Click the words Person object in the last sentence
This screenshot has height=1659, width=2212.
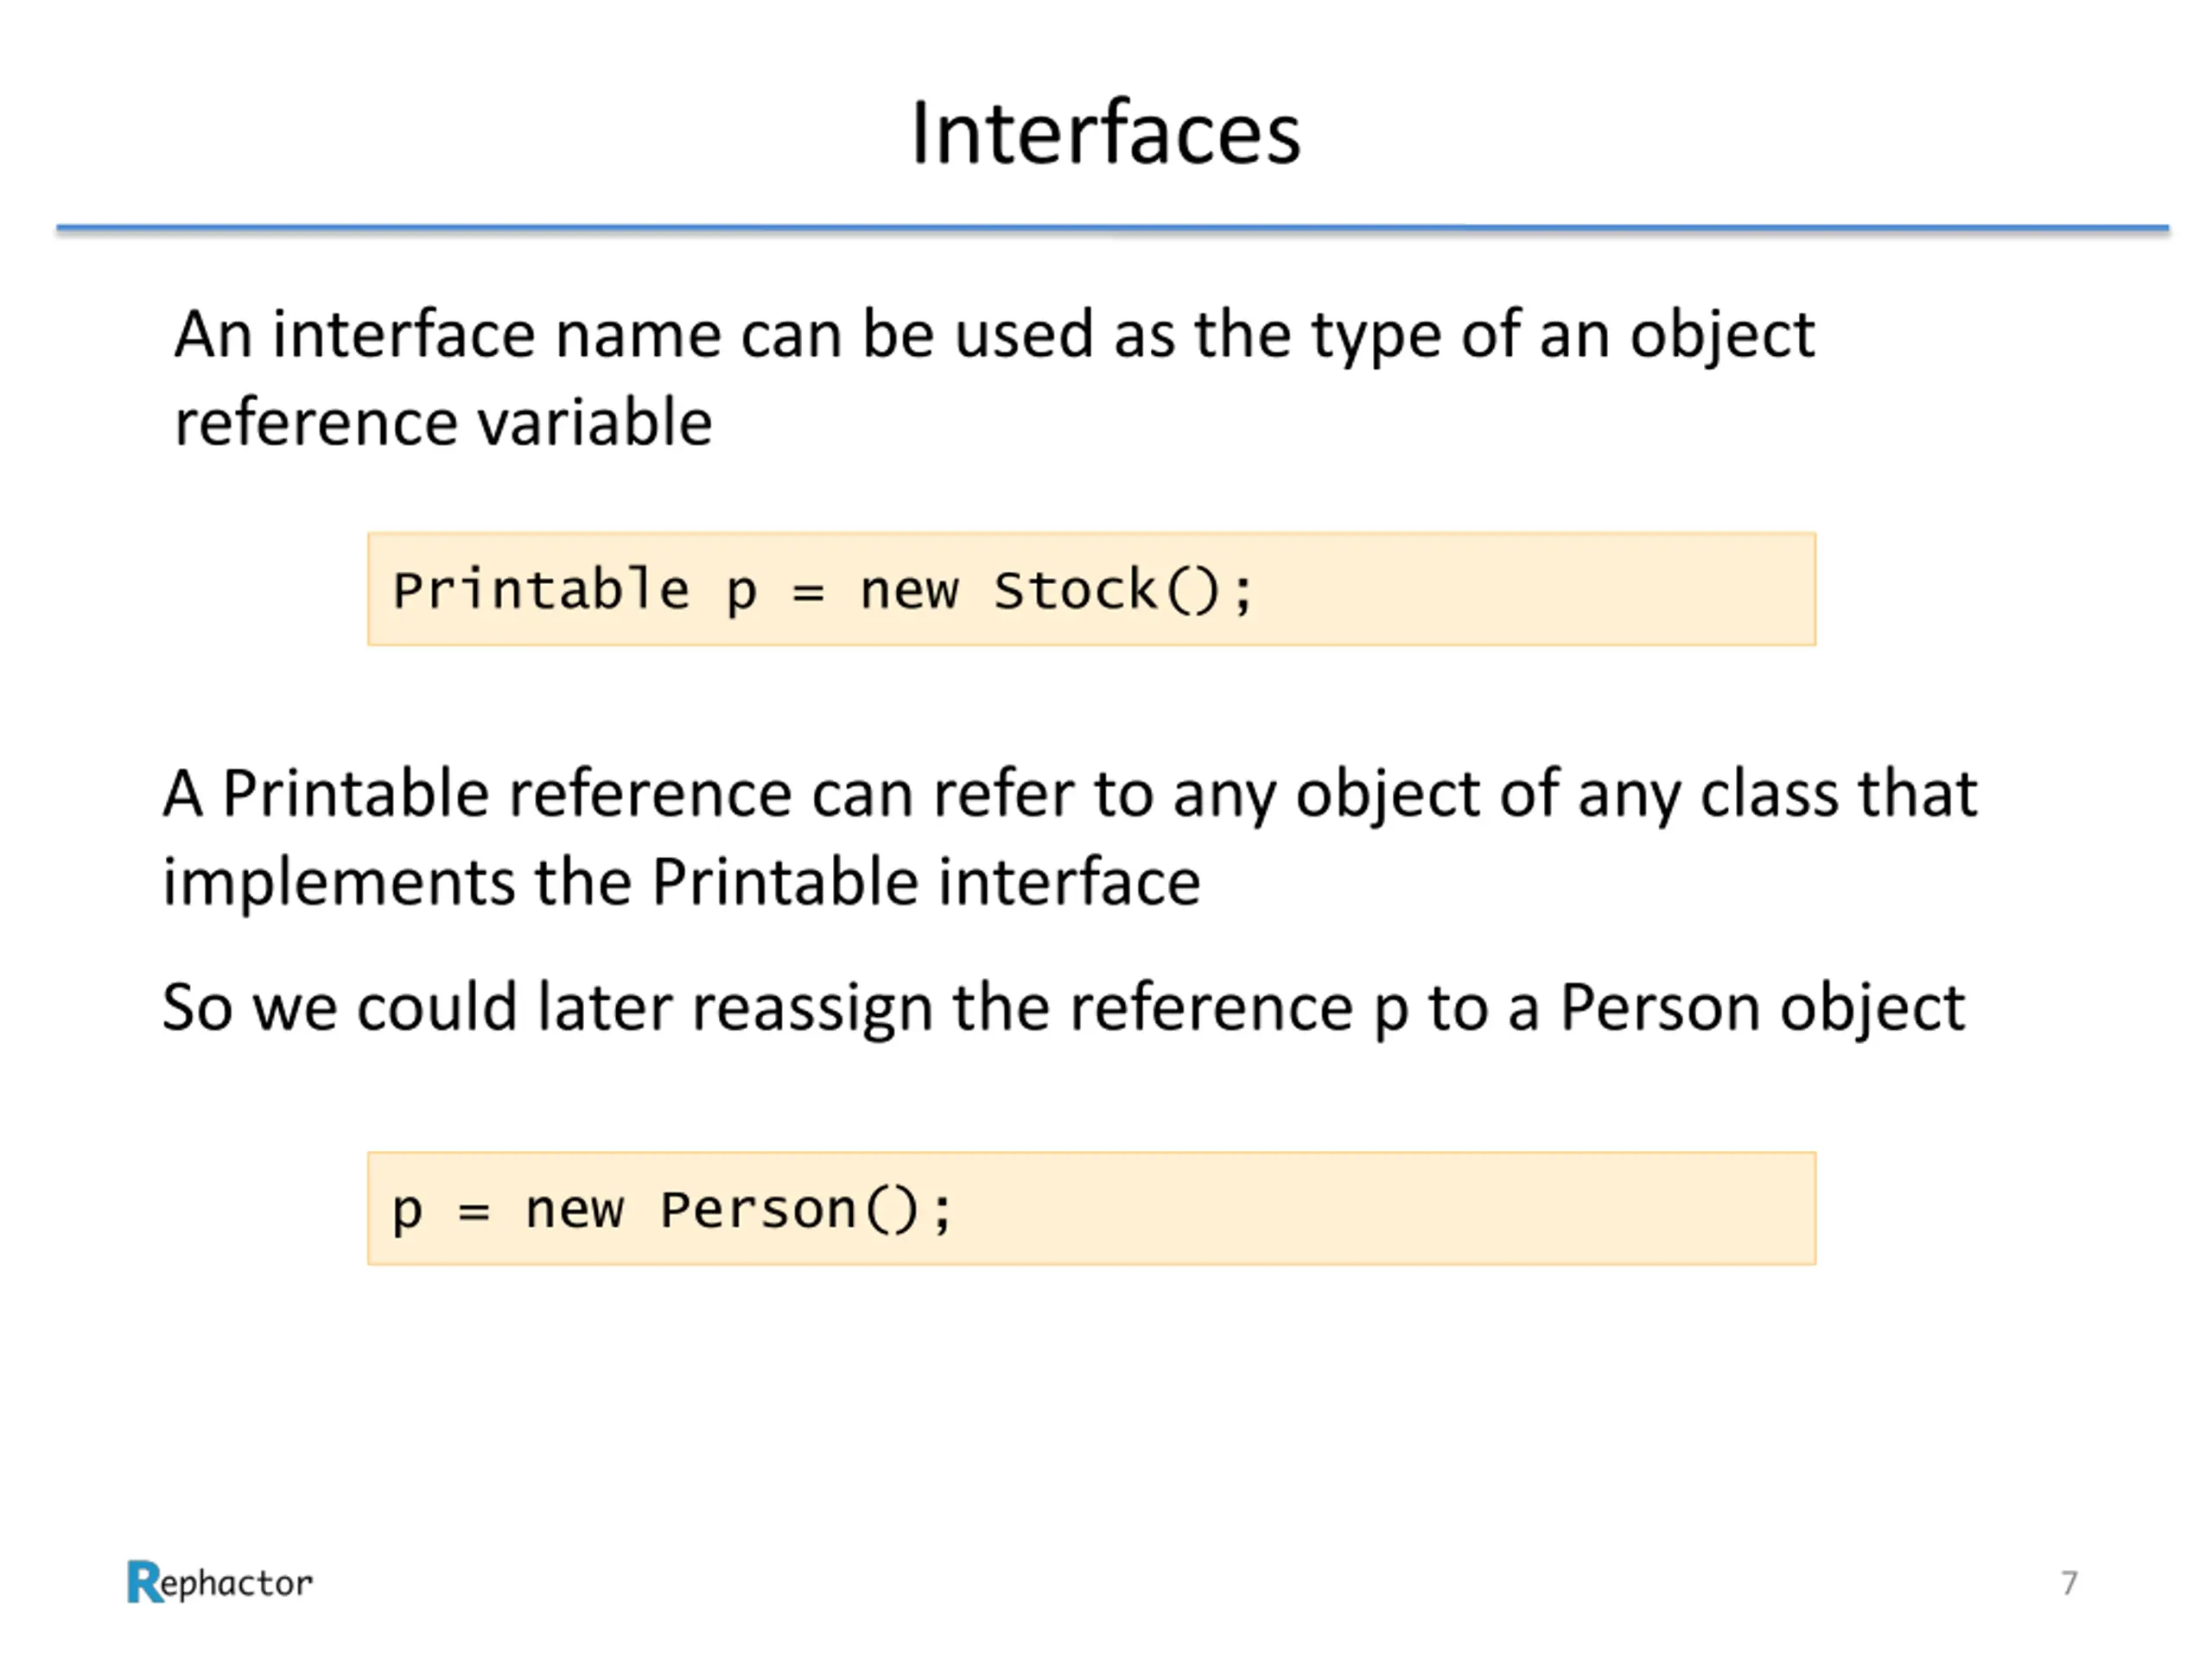pyautogui.click(x=1763, y=1008)
